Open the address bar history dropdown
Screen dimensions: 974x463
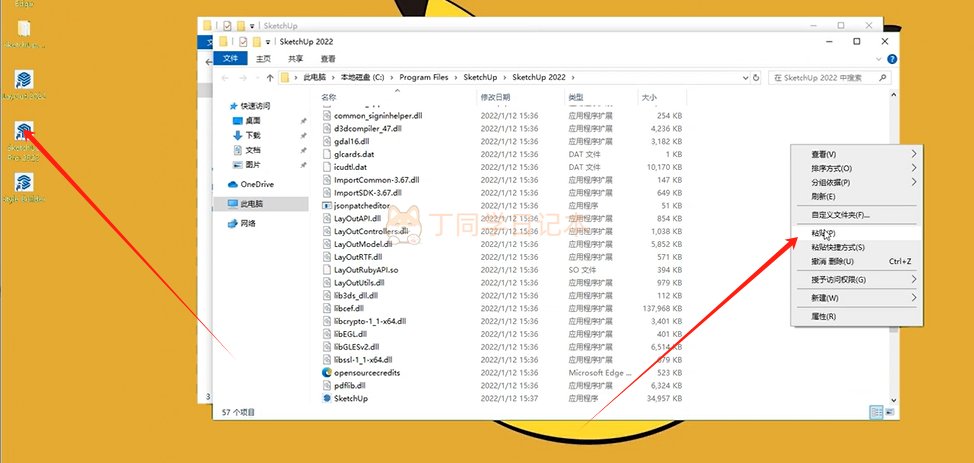pyautogui.click(x=739, y=77)
